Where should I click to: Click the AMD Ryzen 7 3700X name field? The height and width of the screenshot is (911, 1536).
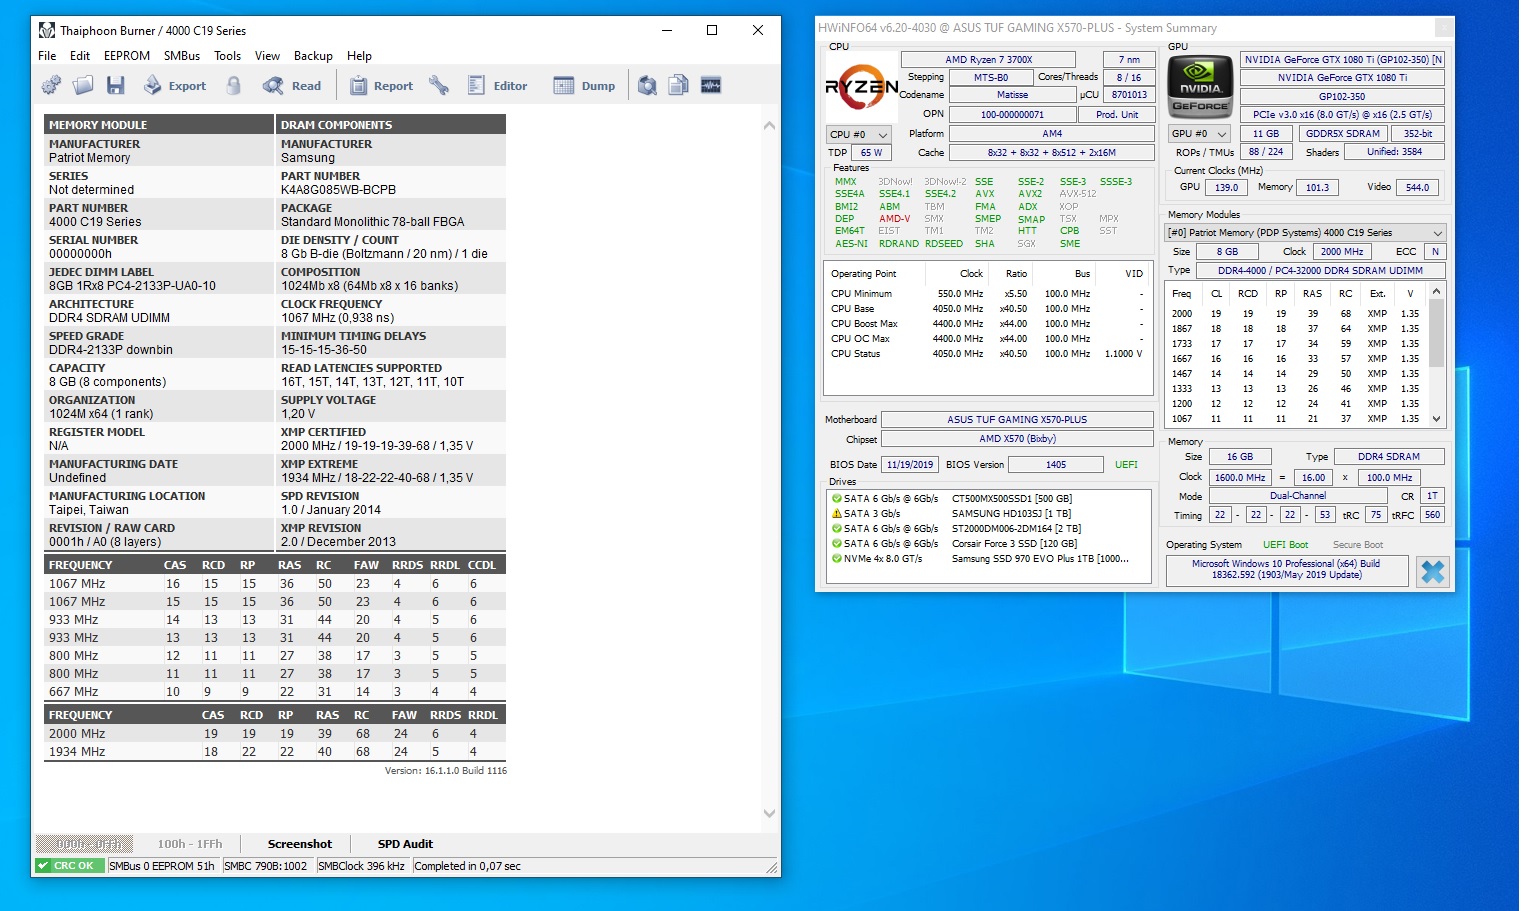(988, 59)
